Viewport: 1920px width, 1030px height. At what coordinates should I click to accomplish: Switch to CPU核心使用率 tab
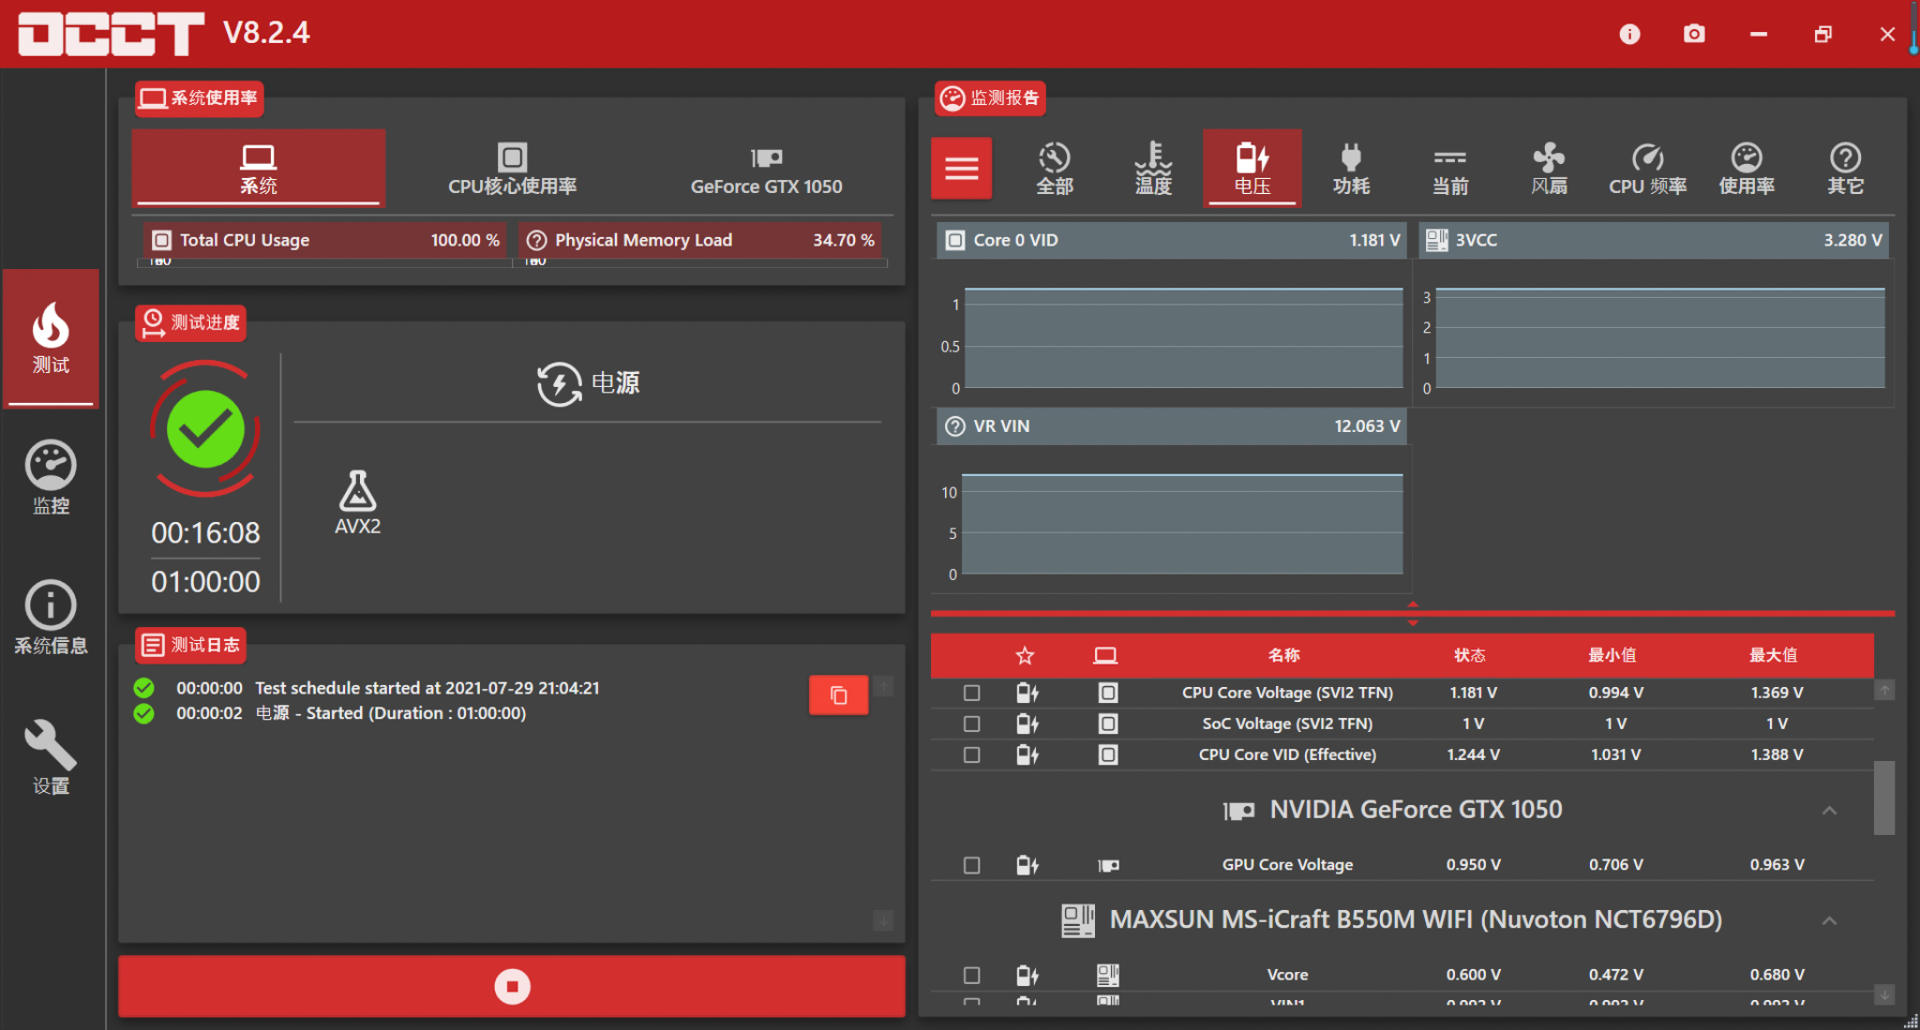tap(512, 168)
